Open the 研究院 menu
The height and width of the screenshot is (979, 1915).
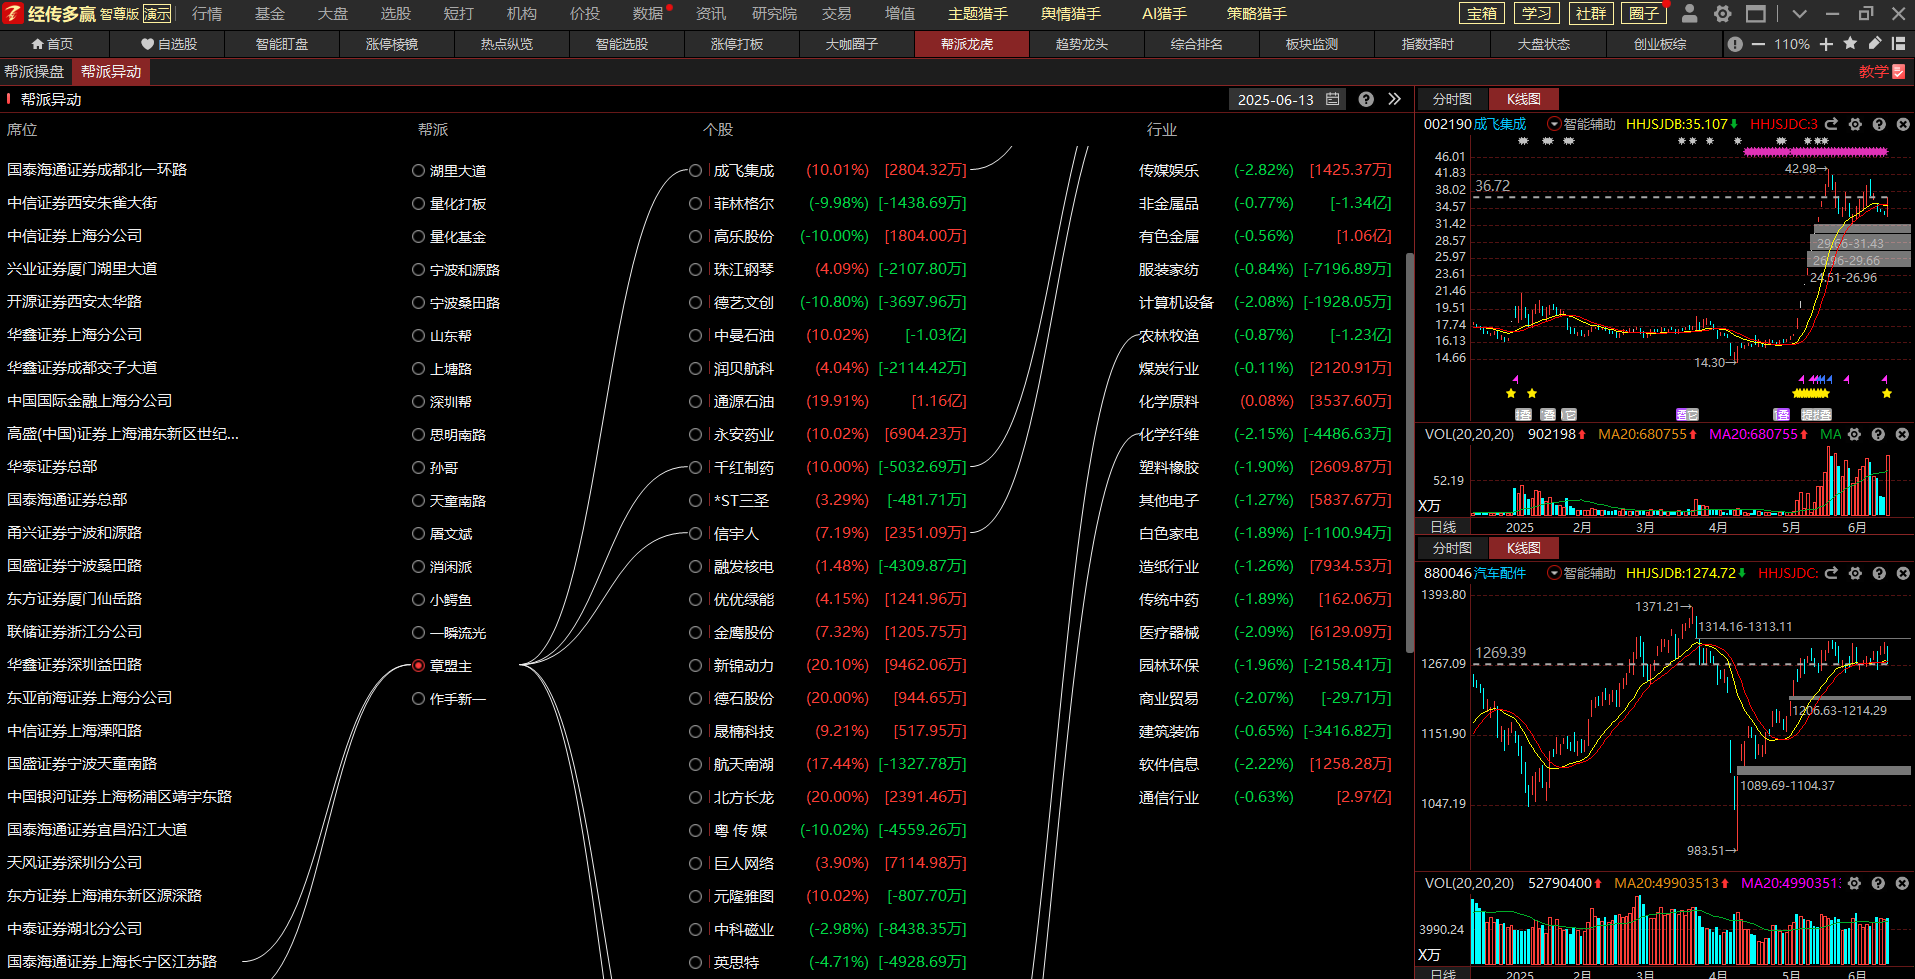coord(775,14)
